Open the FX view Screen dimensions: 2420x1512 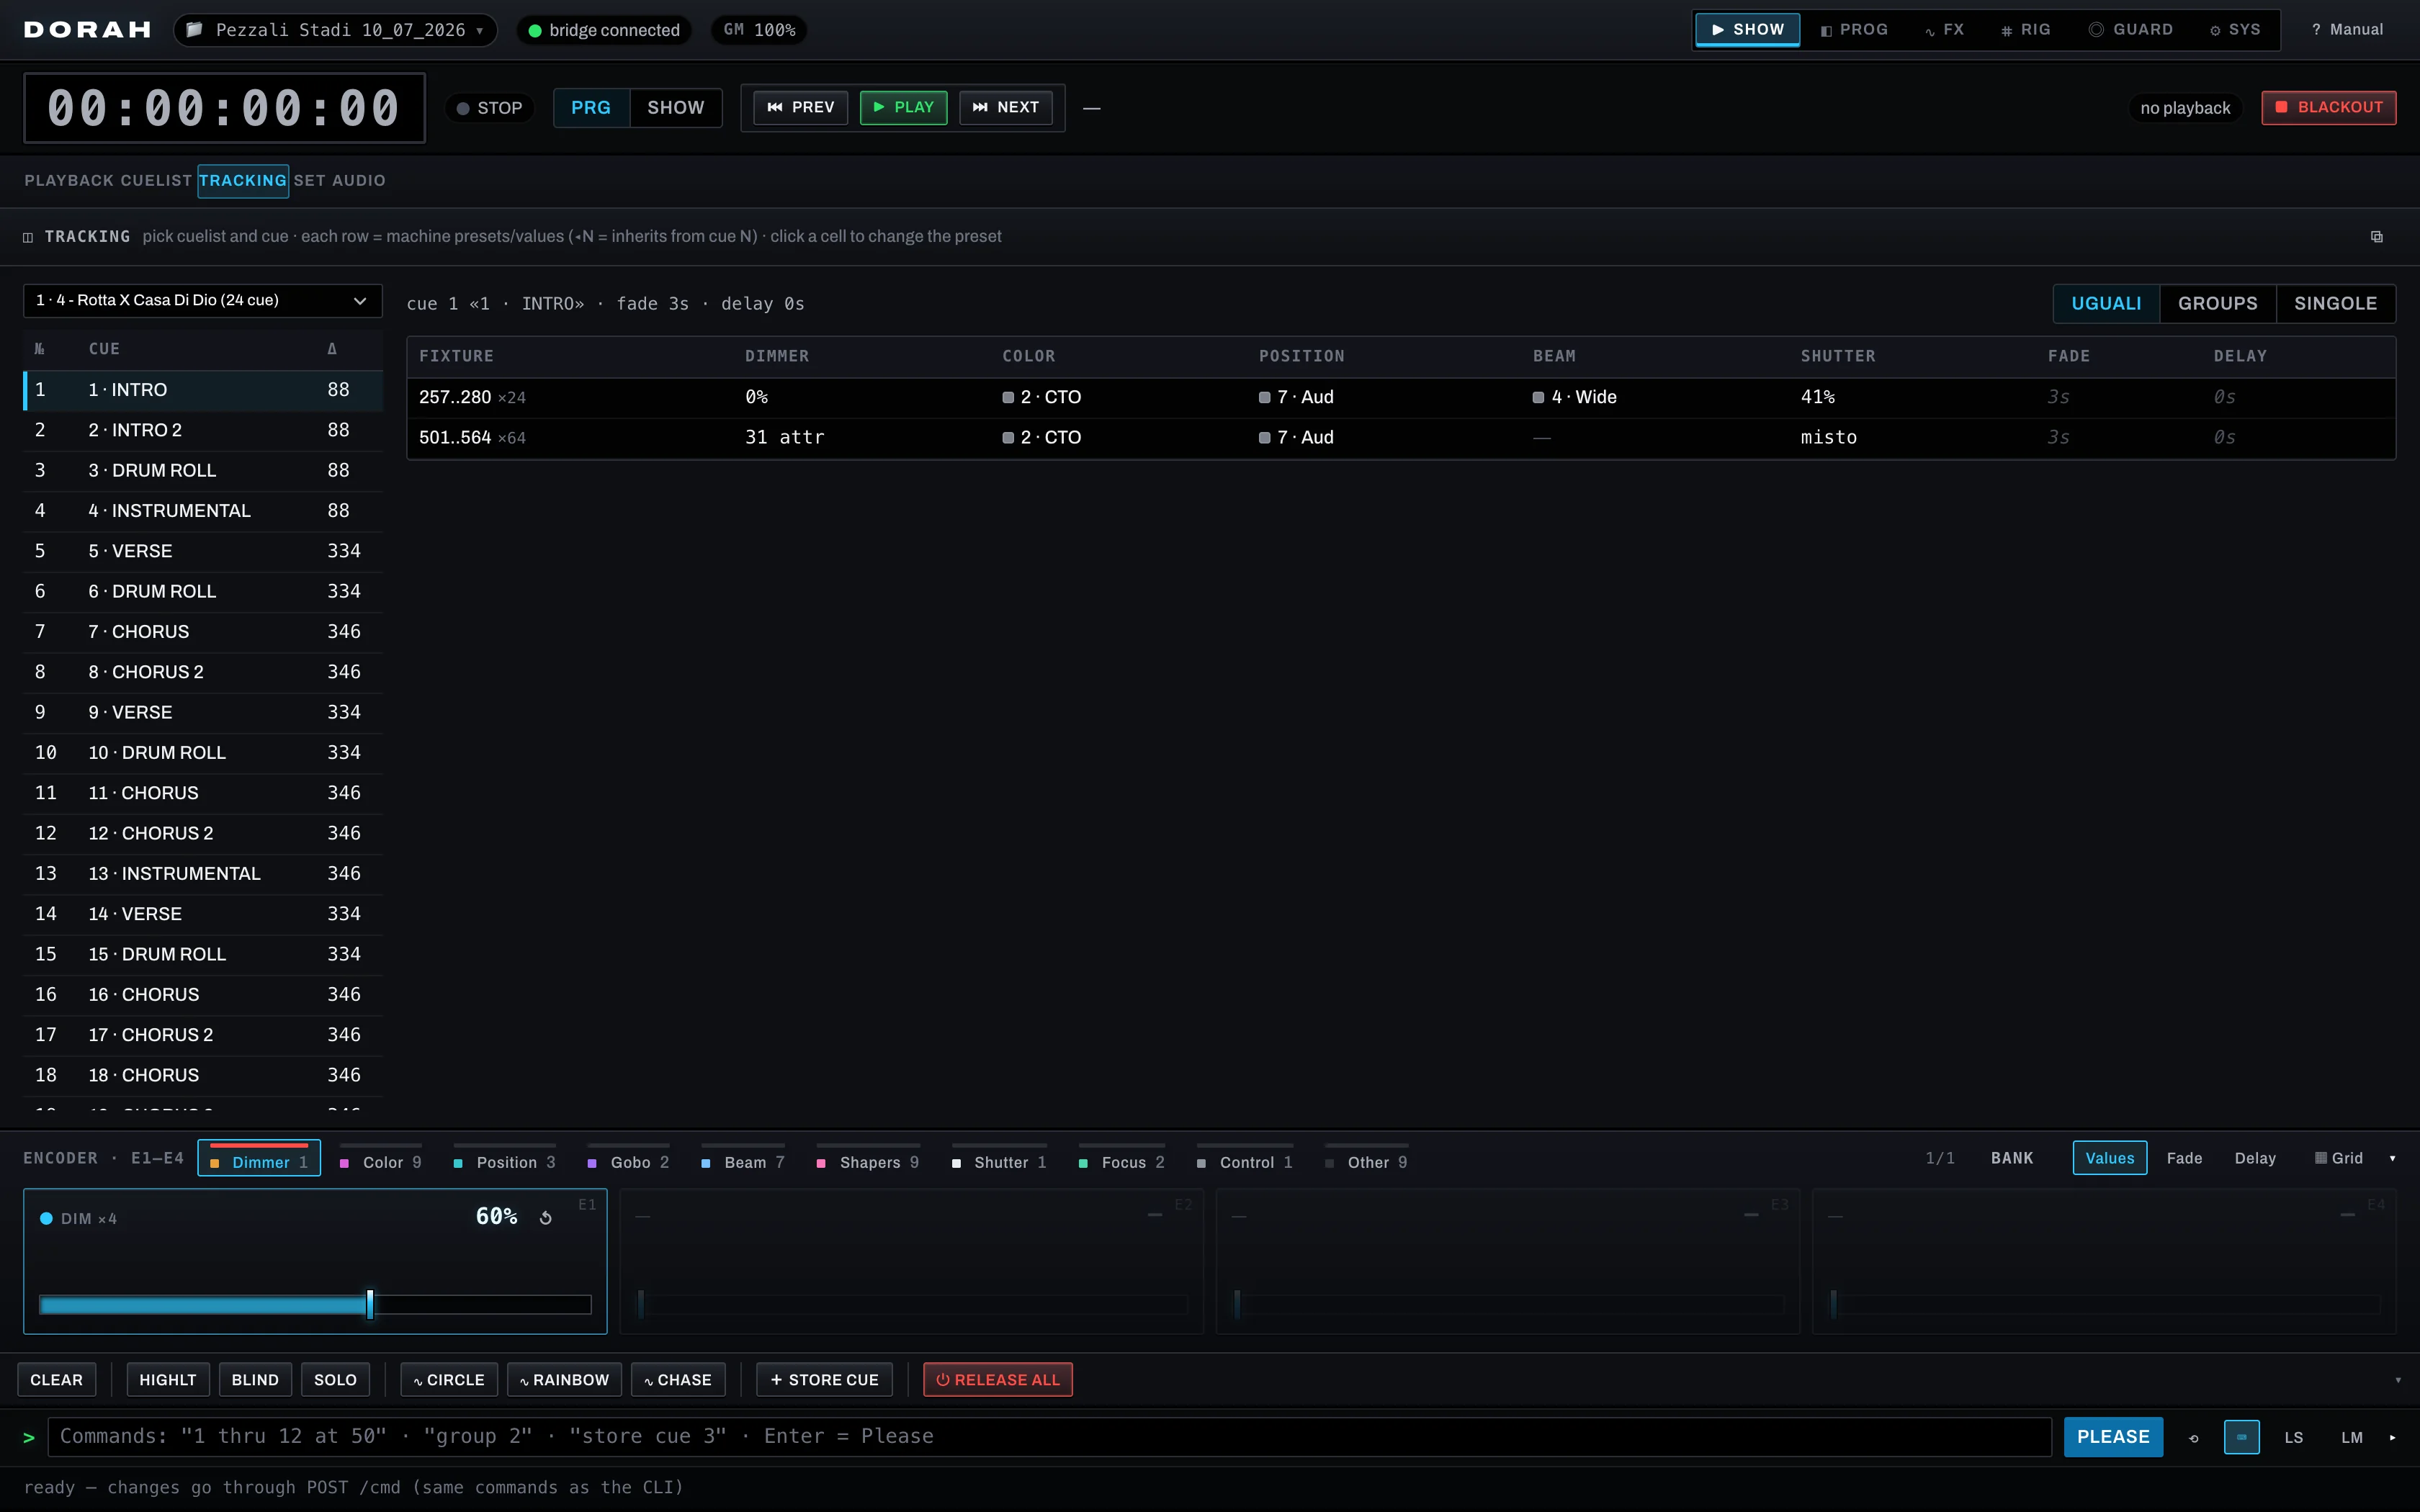coord(1944,30)
